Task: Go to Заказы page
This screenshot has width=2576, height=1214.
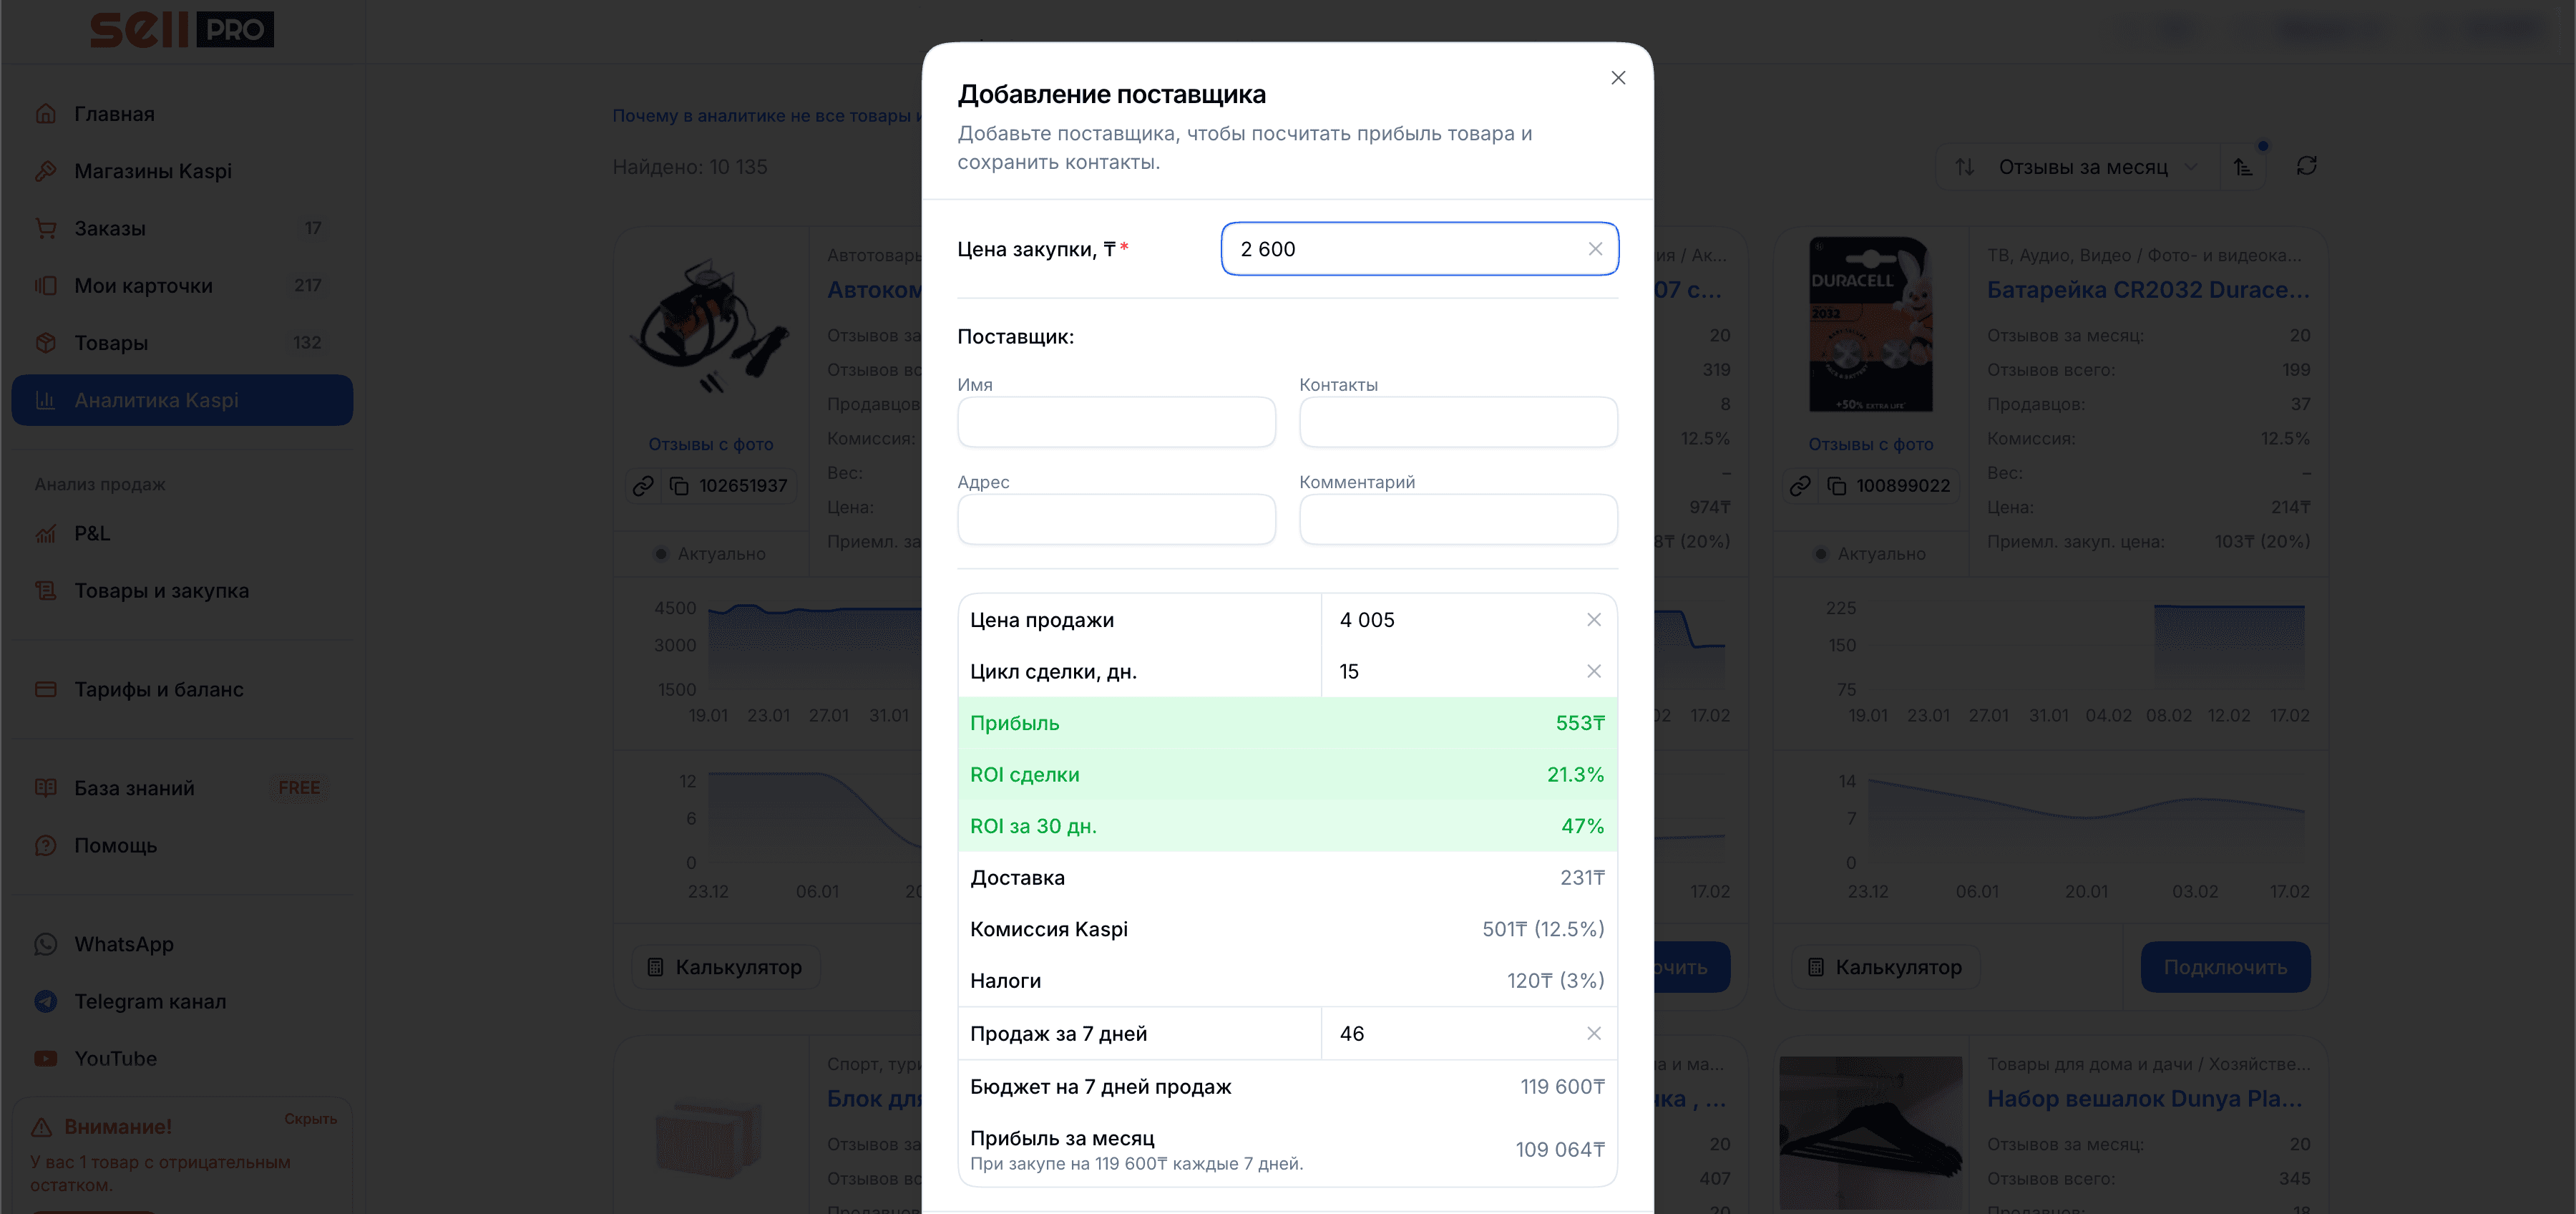Action: 182,228
